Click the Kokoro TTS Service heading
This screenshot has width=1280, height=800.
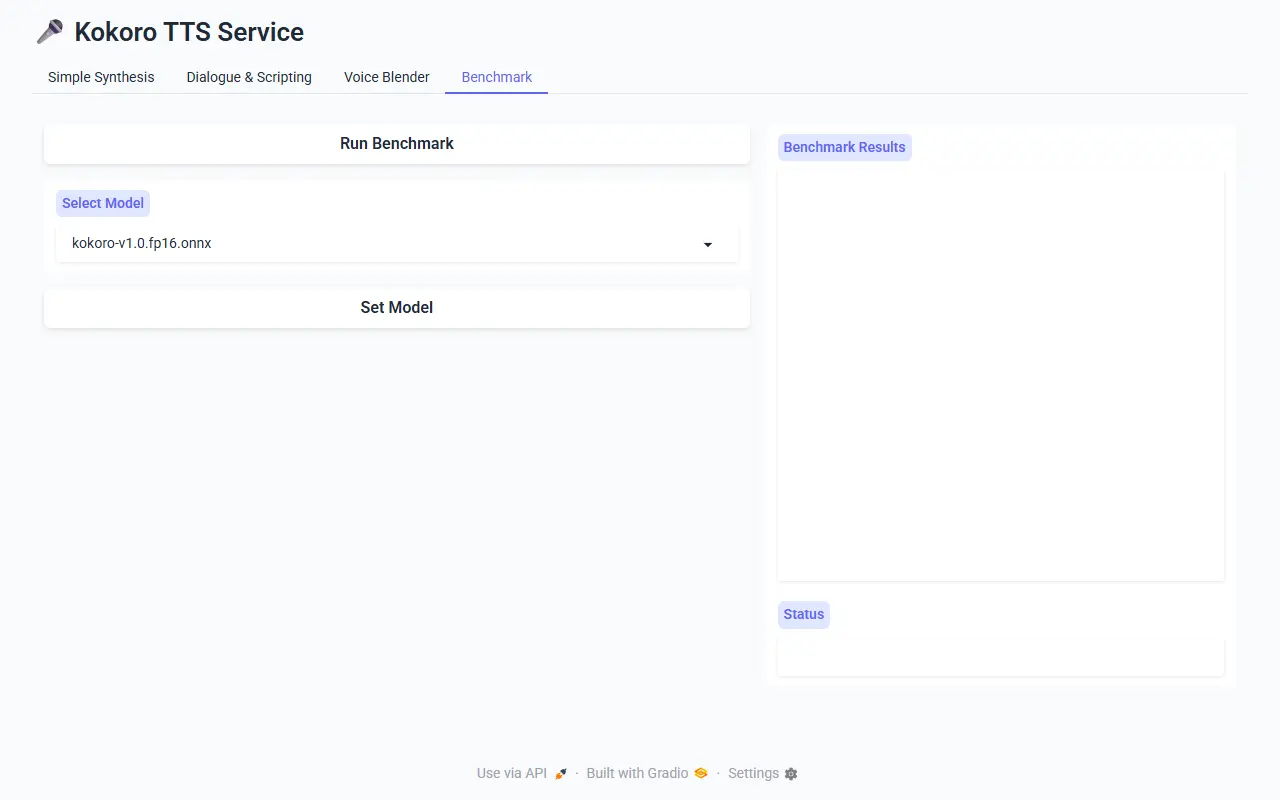pyautogui.click(x=189, y=32)
